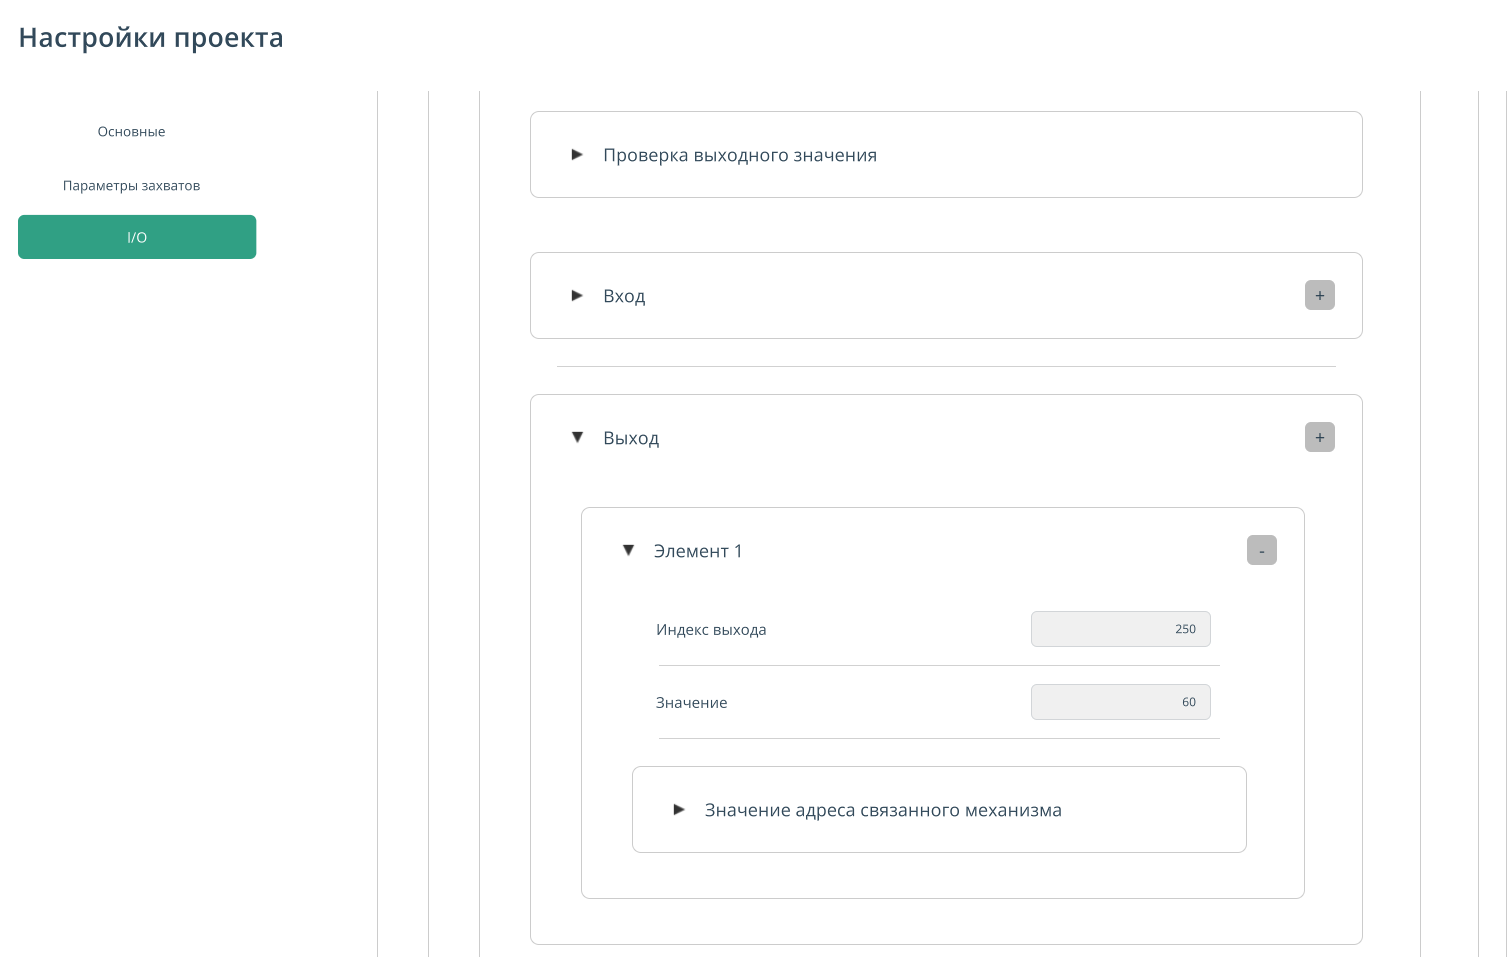Add a new input with Вход plus button
Image resolution: width=1507 pixels, height=962 pixels.
[x=1319, y=296]
